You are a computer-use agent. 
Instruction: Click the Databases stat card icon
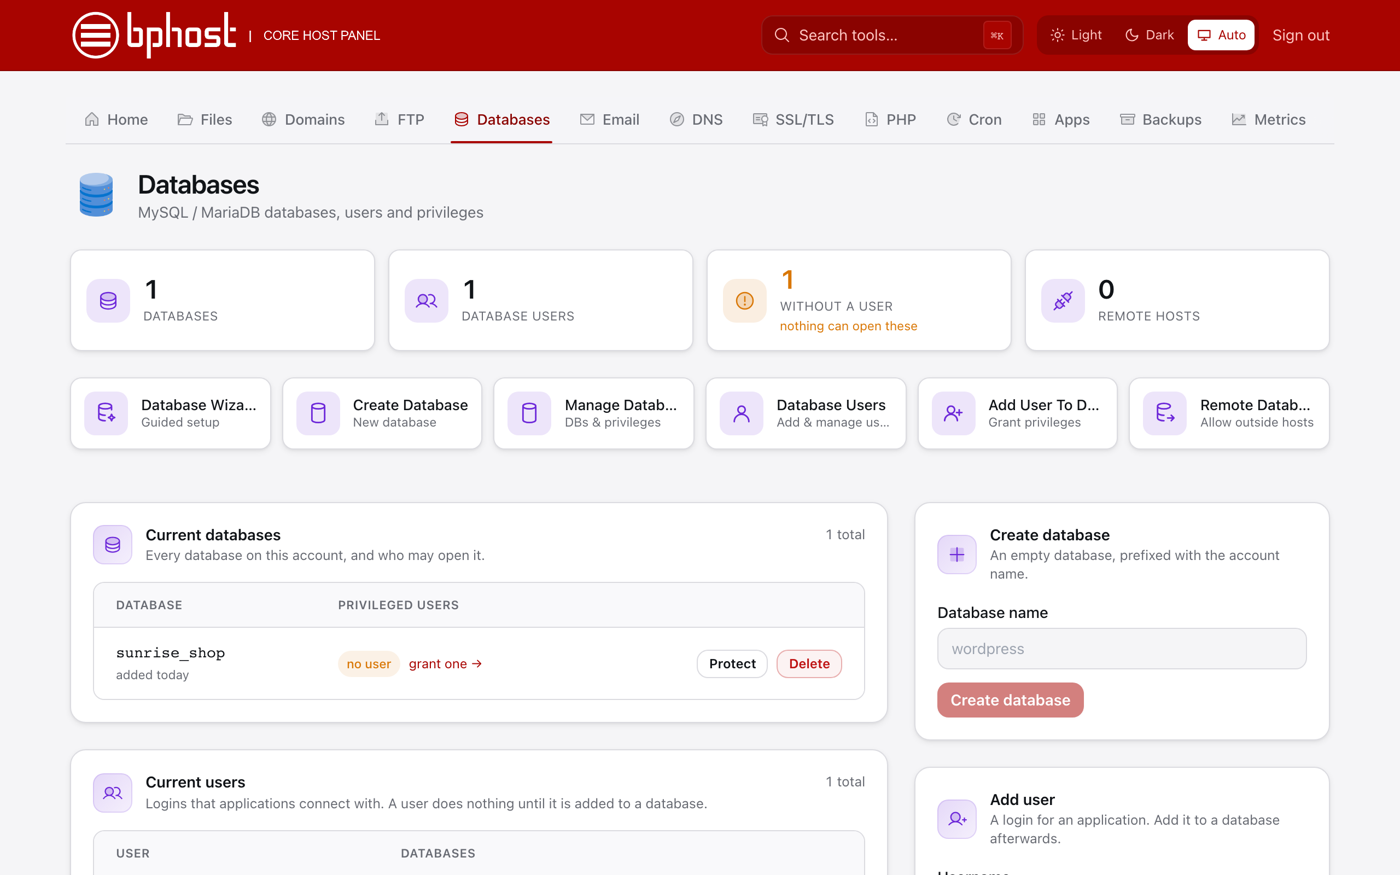pyautogui.click(x=108, y=300)
